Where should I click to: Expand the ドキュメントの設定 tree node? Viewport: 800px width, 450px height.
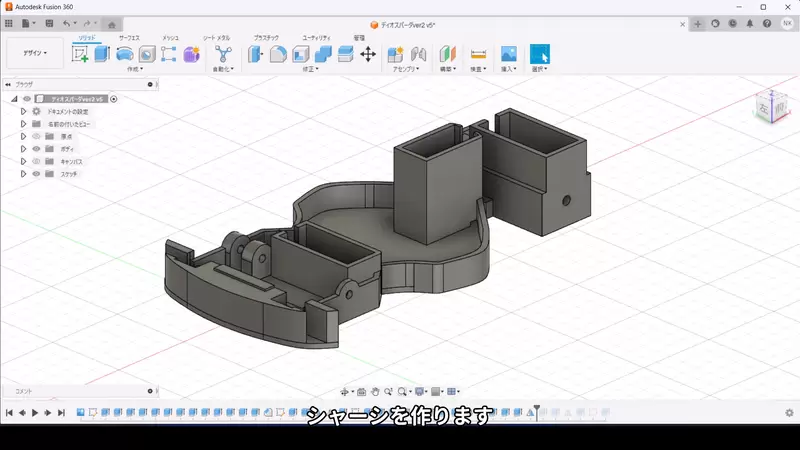(23, 111)
